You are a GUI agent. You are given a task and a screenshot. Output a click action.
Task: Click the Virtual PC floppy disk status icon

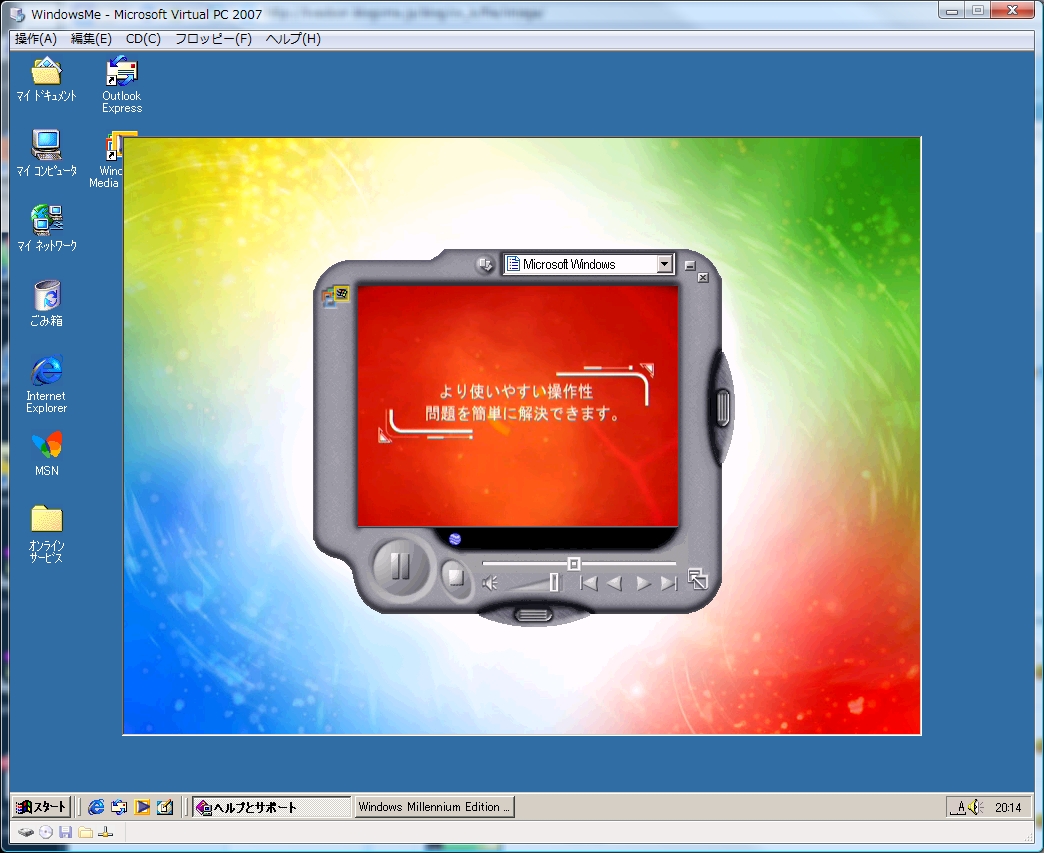(65, 832)
